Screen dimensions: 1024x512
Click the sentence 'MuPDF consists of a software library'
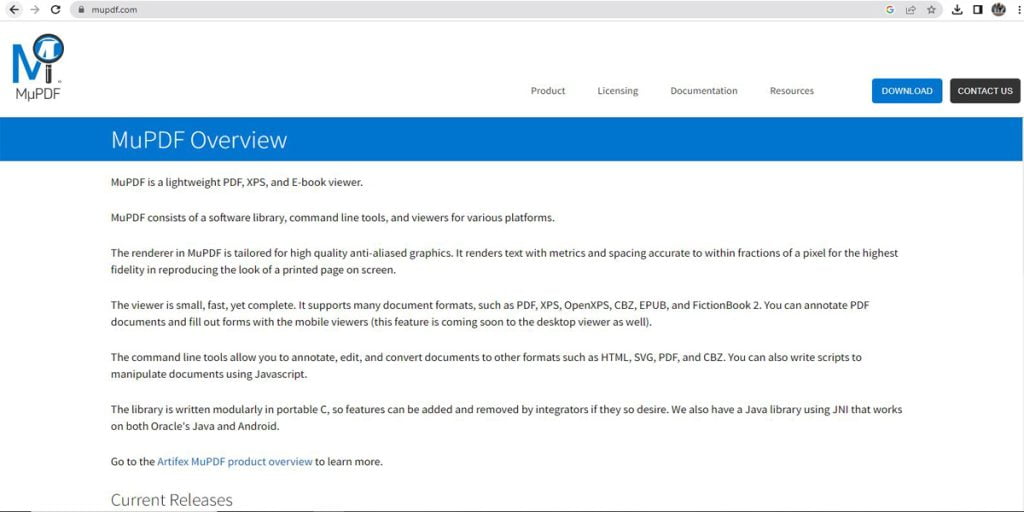coord(333,217)
